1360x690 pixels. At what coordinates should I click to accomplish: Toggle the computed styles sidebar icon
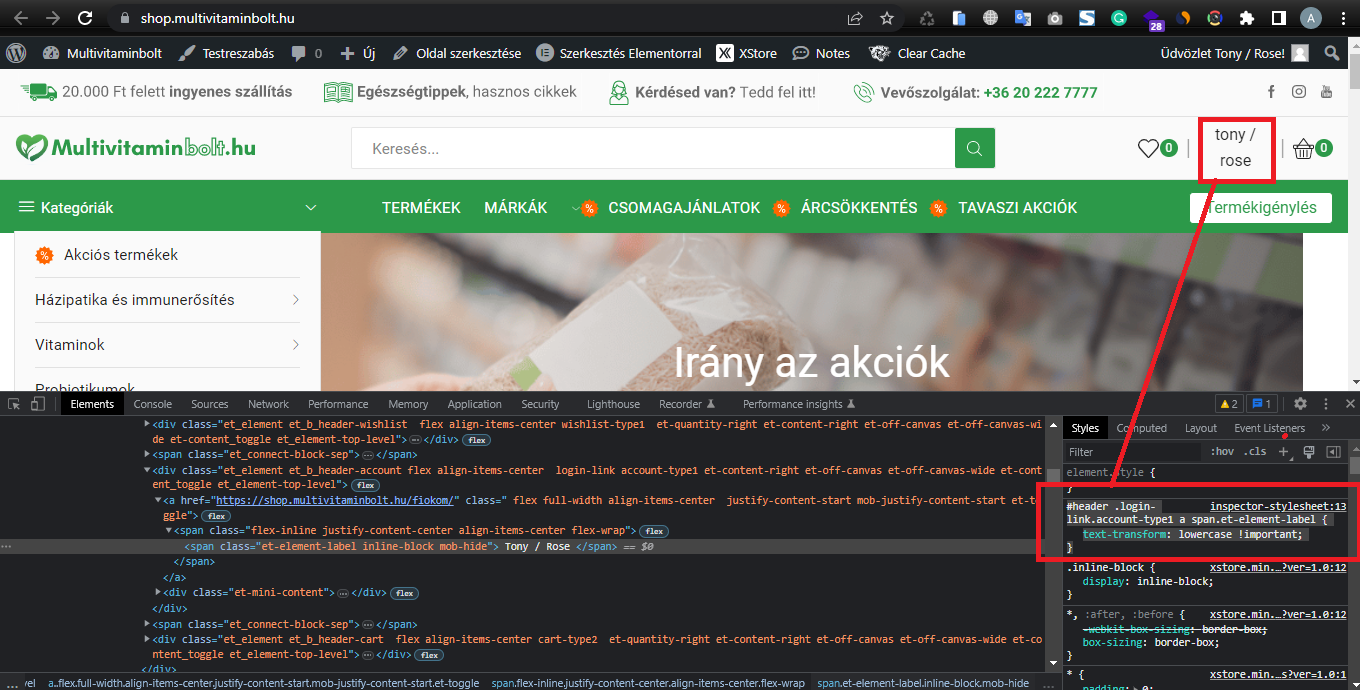[1333, 452]
